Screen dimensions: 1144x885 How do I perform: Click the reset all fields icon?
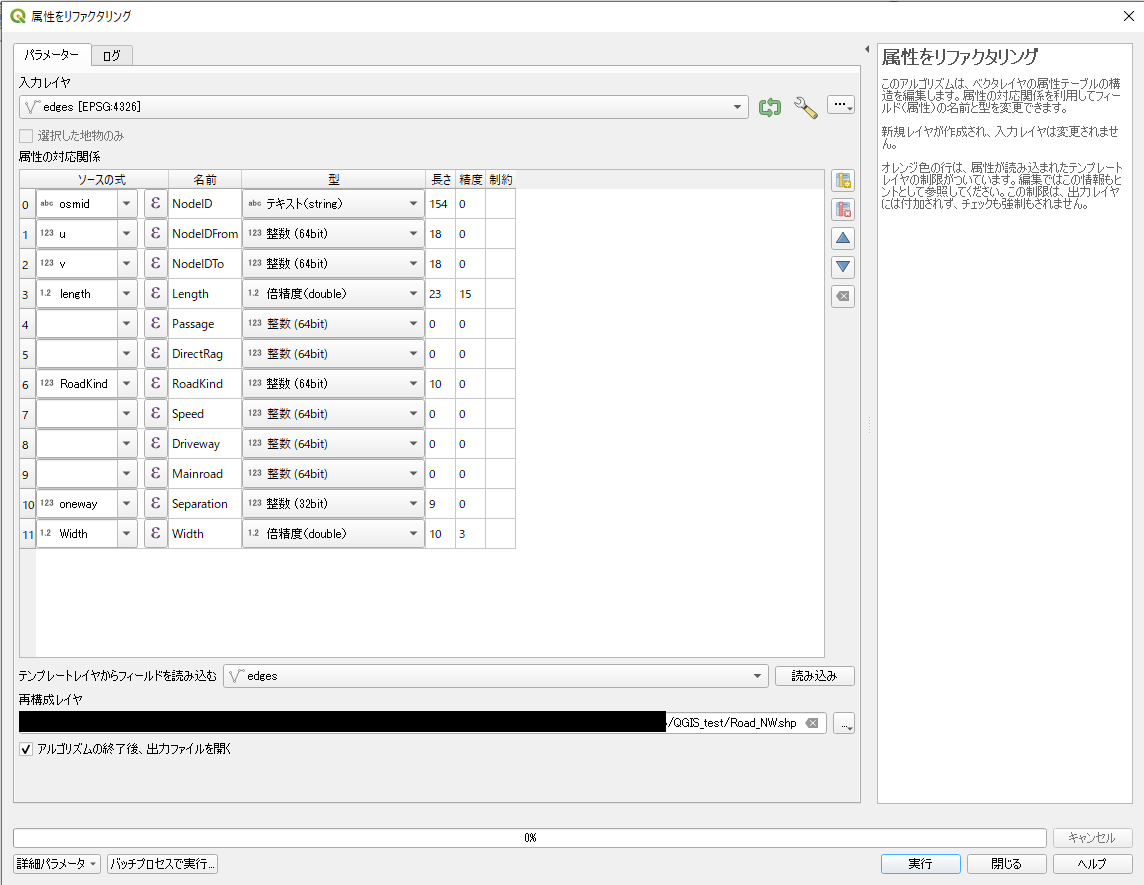tap(843, 297)
